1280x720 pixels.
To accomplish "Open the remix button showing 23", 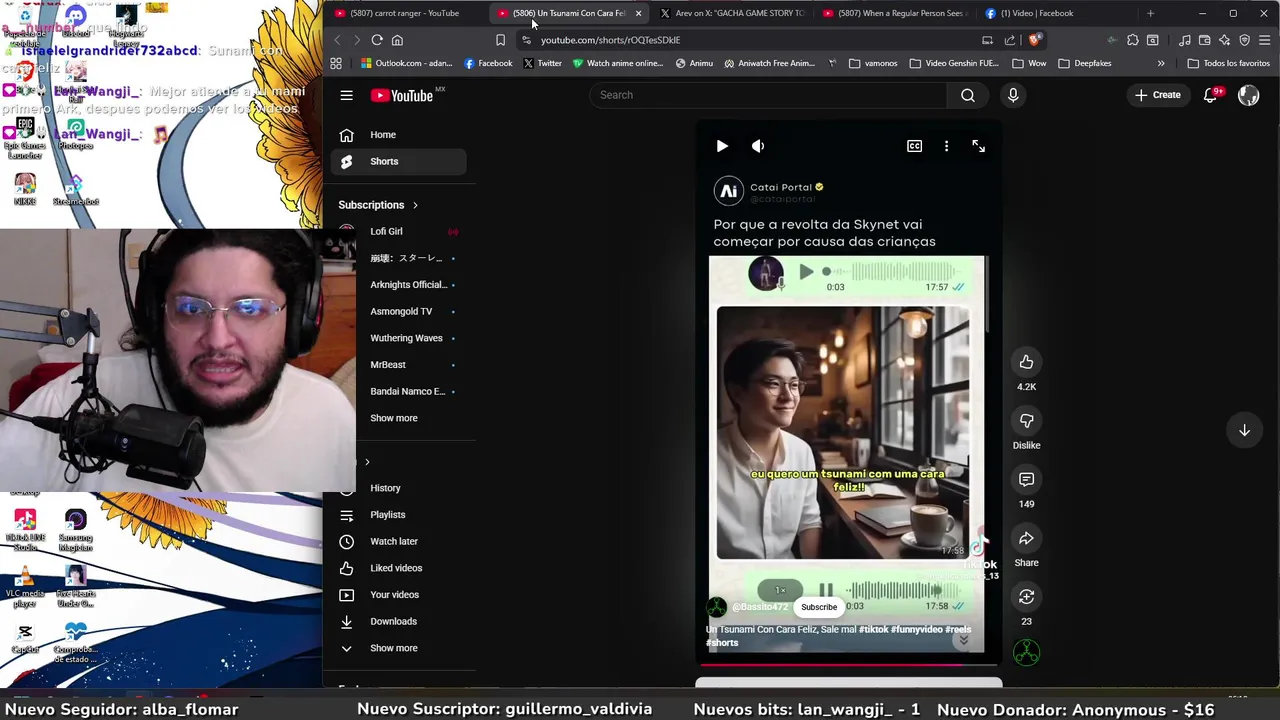I will [1026, 597].
